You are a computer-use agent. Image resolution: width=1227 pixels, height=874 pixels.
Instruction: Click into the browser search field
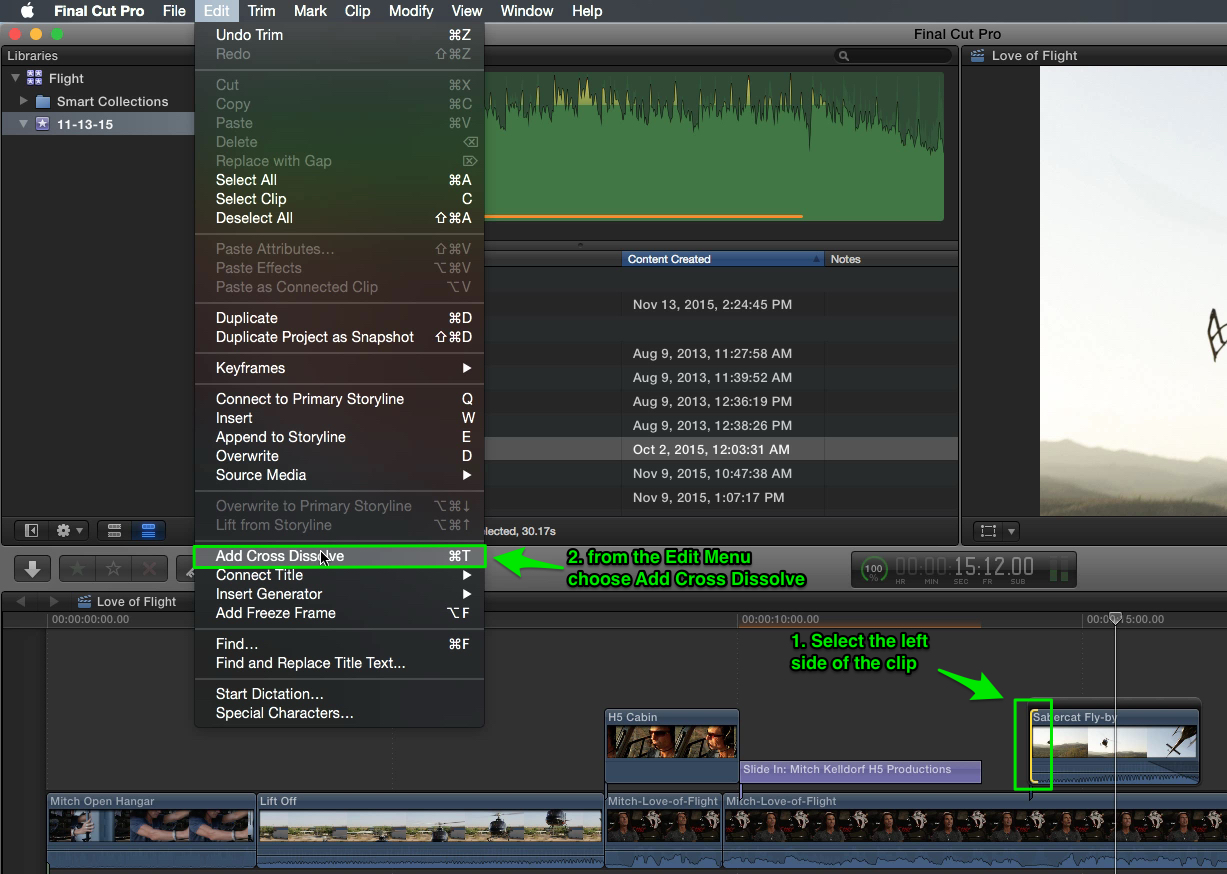pyautogui.click(x=895, y=56)
